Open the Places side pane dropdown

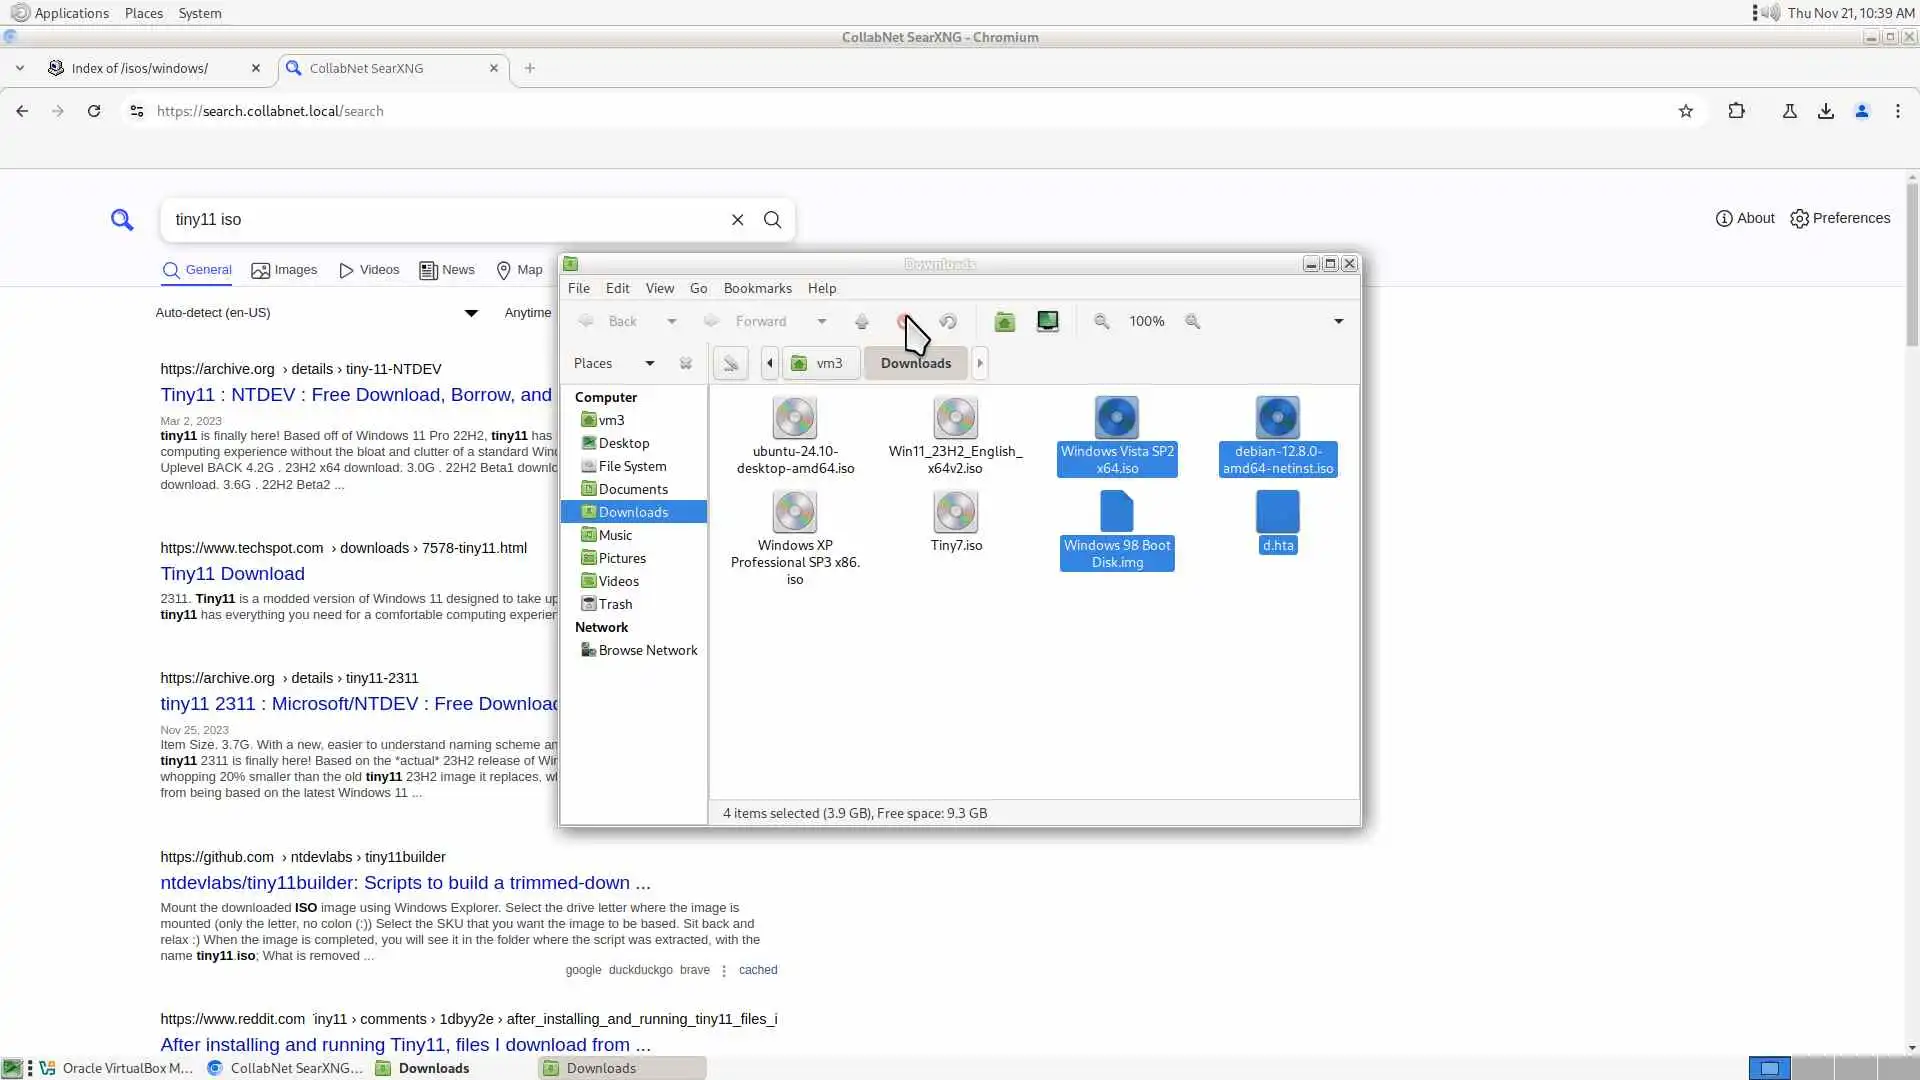[649, 363]
